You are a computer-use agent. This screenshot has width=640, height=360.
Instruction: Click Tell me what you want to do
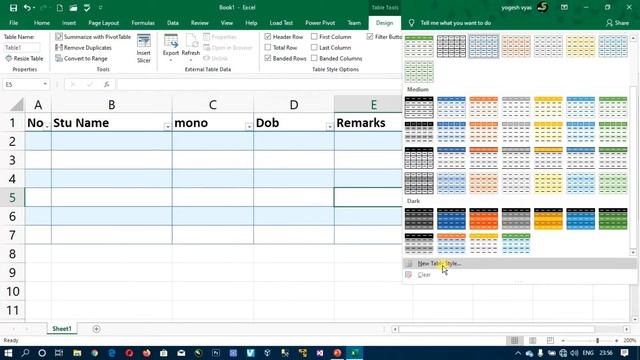click(x=456, y=23)
